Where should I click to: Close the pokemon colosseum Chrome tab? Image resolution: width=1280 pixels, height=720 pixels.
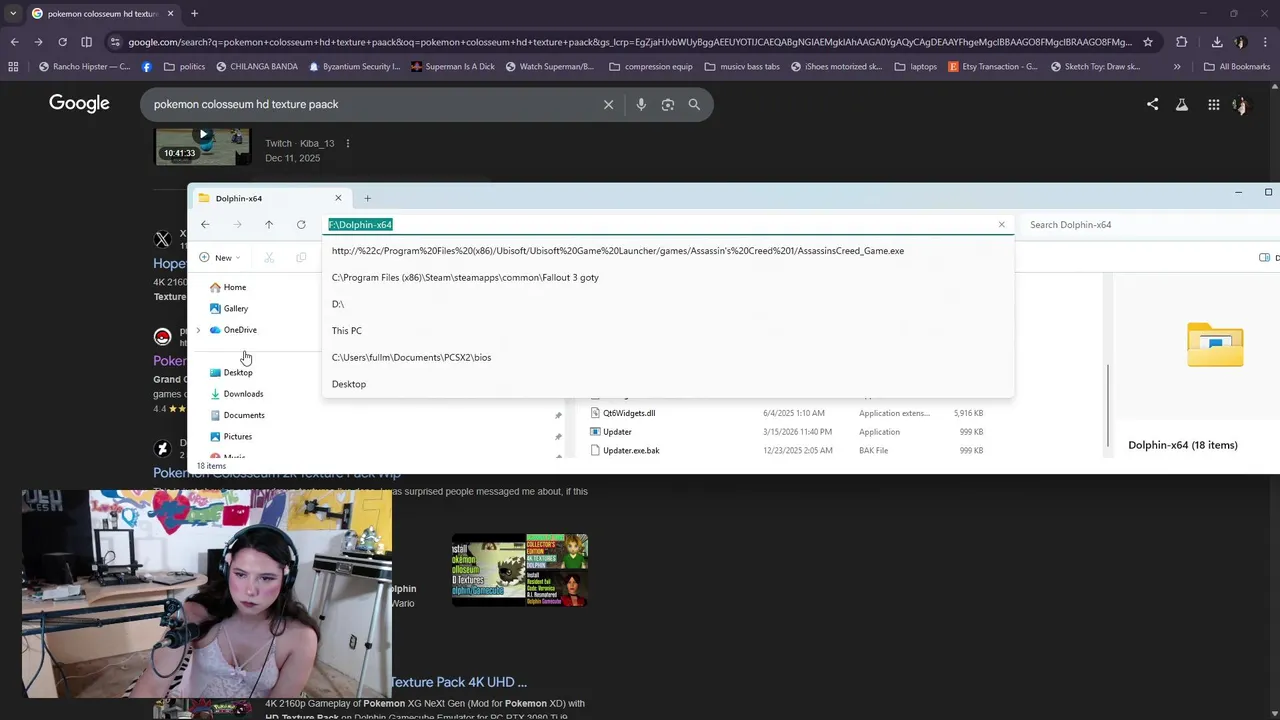point(171,13)
